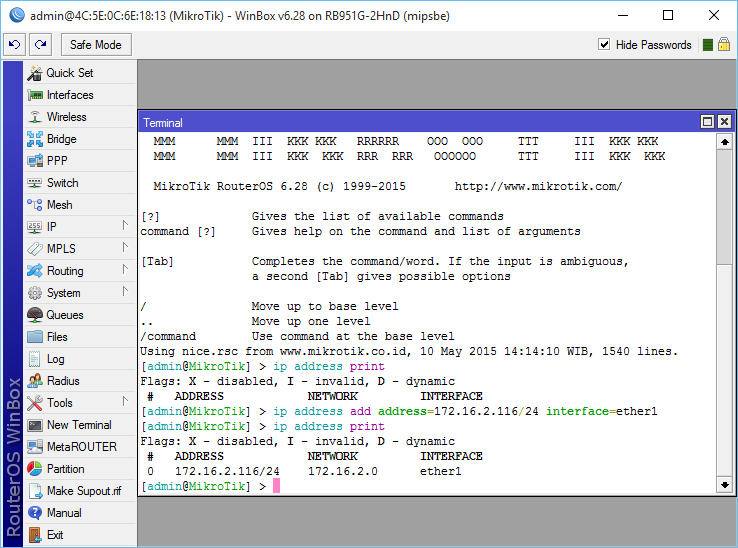Open the Interfaces icon in sidebar
This screenshot has width=738, height=548.
pyautogui.click(x=35, y=95)
